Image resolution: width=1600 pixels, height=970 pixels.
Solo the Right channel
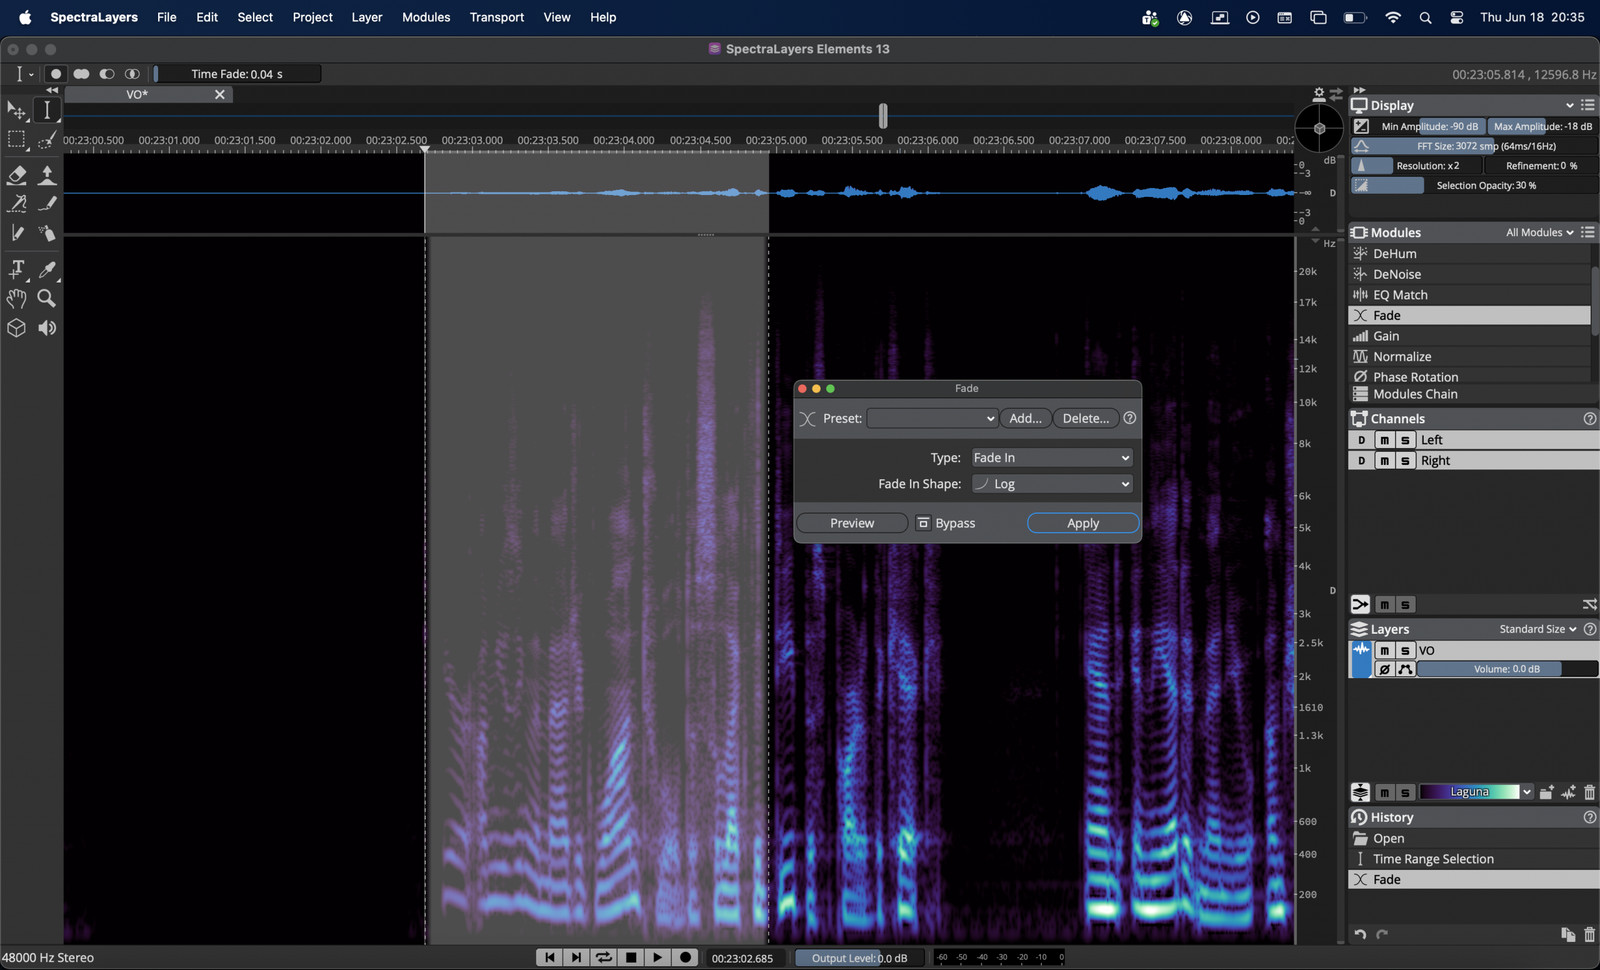(x=1405, y=461)
